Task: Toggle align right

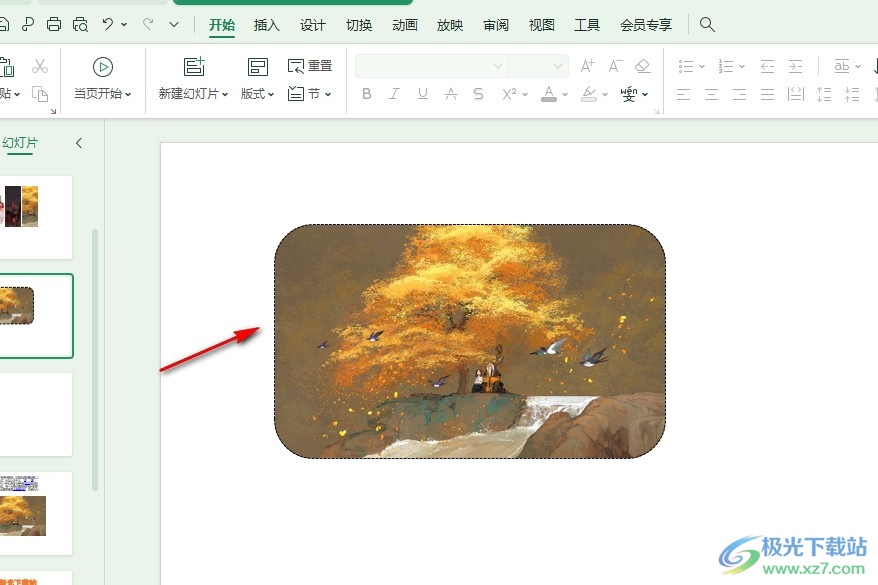Action: pos(740,94)
